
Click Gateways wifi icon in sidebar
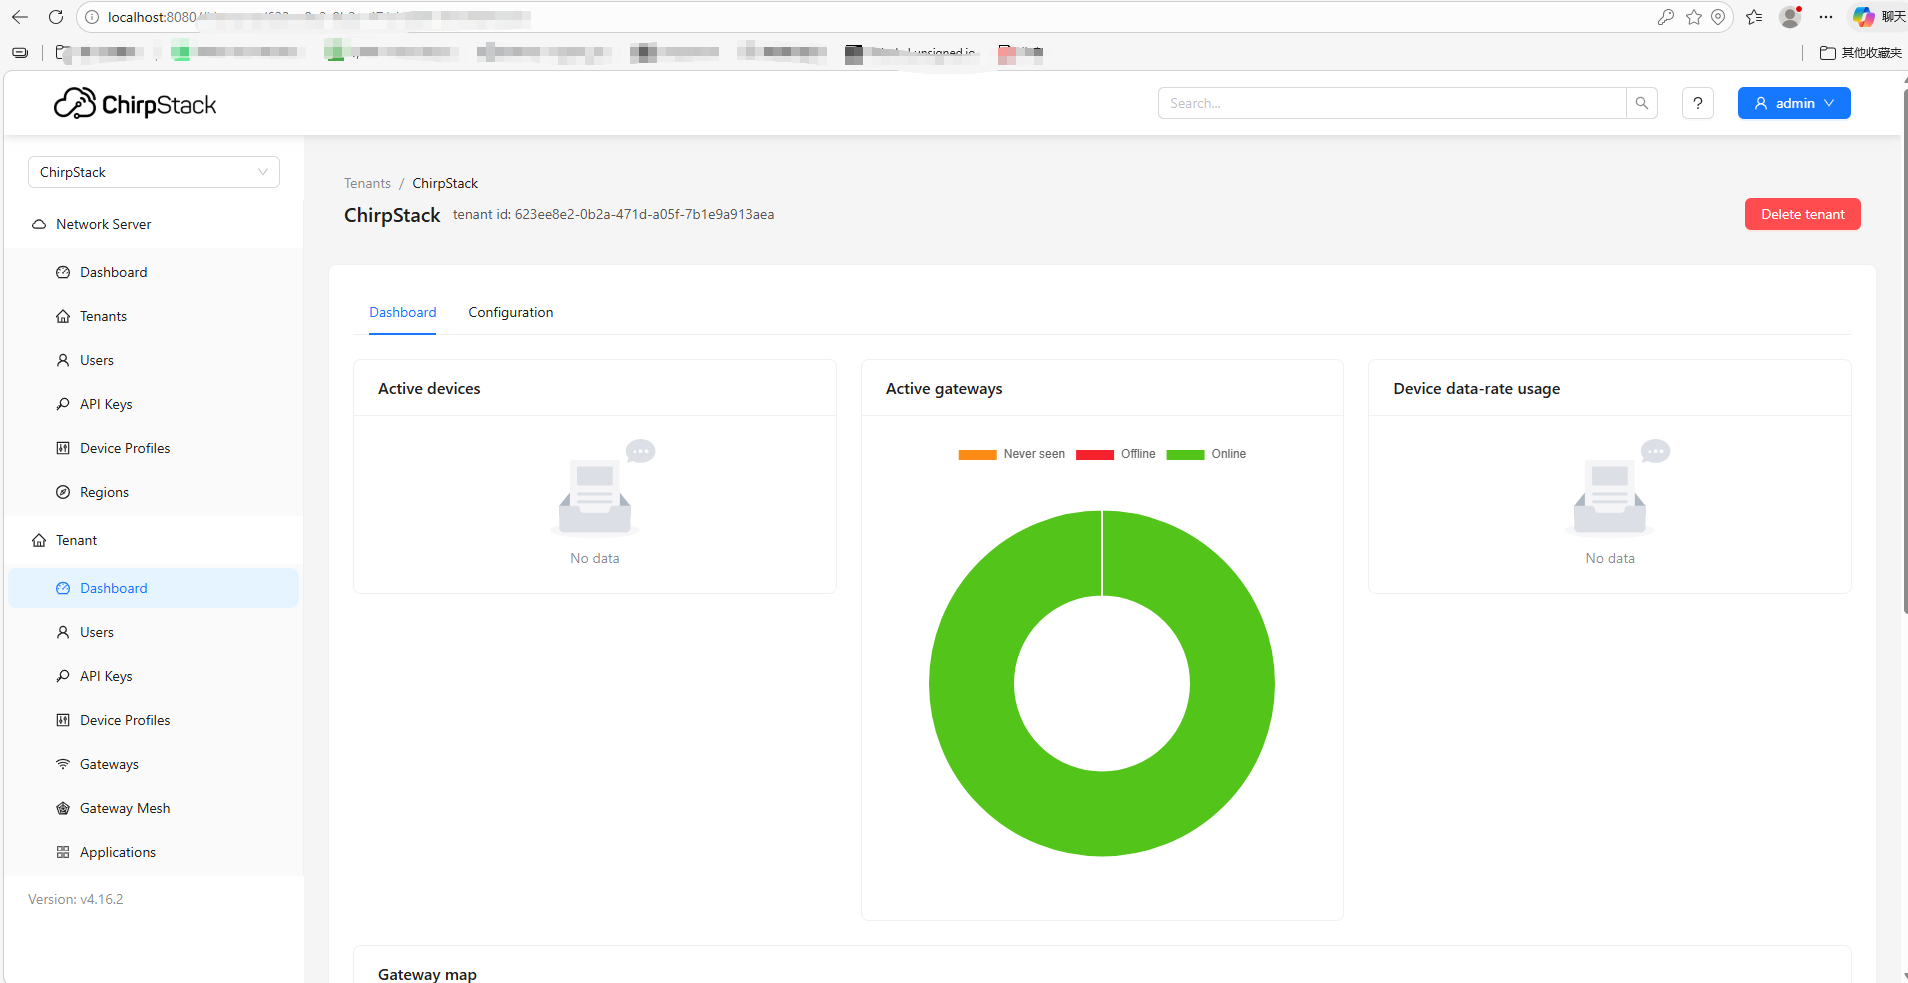pos(63,764)
